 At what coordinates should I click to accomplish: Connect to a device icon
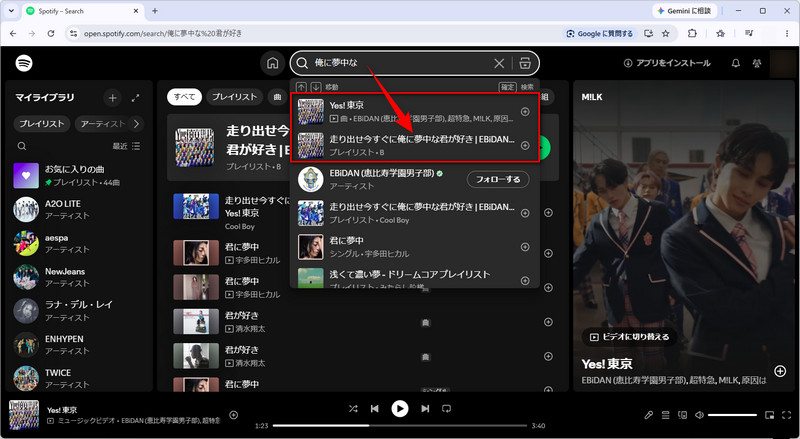click(682, 415)
